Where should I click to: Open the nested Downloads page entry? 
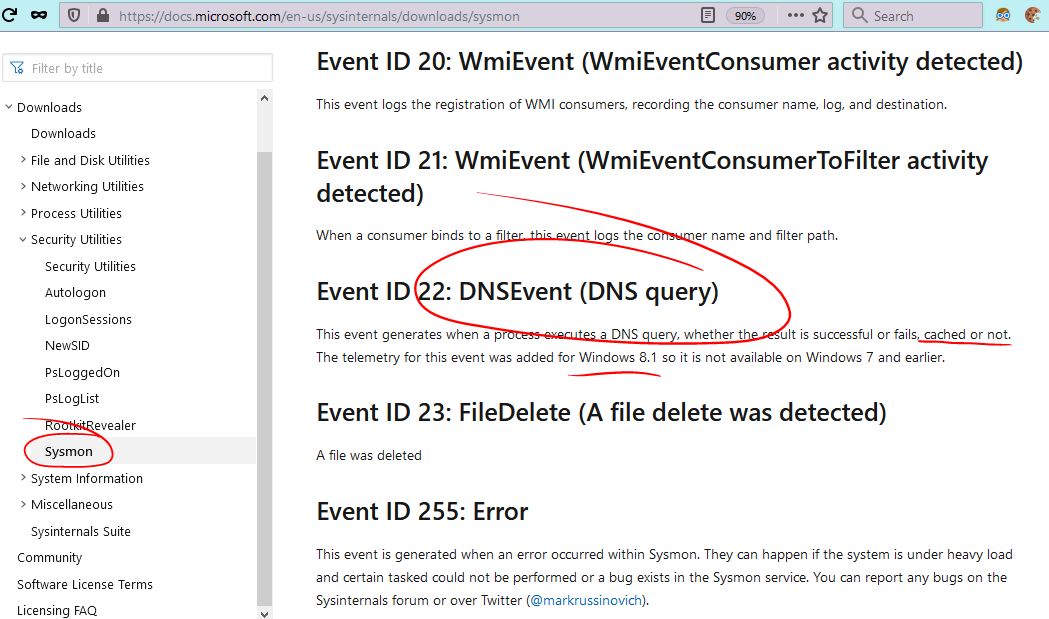(63, 133)
